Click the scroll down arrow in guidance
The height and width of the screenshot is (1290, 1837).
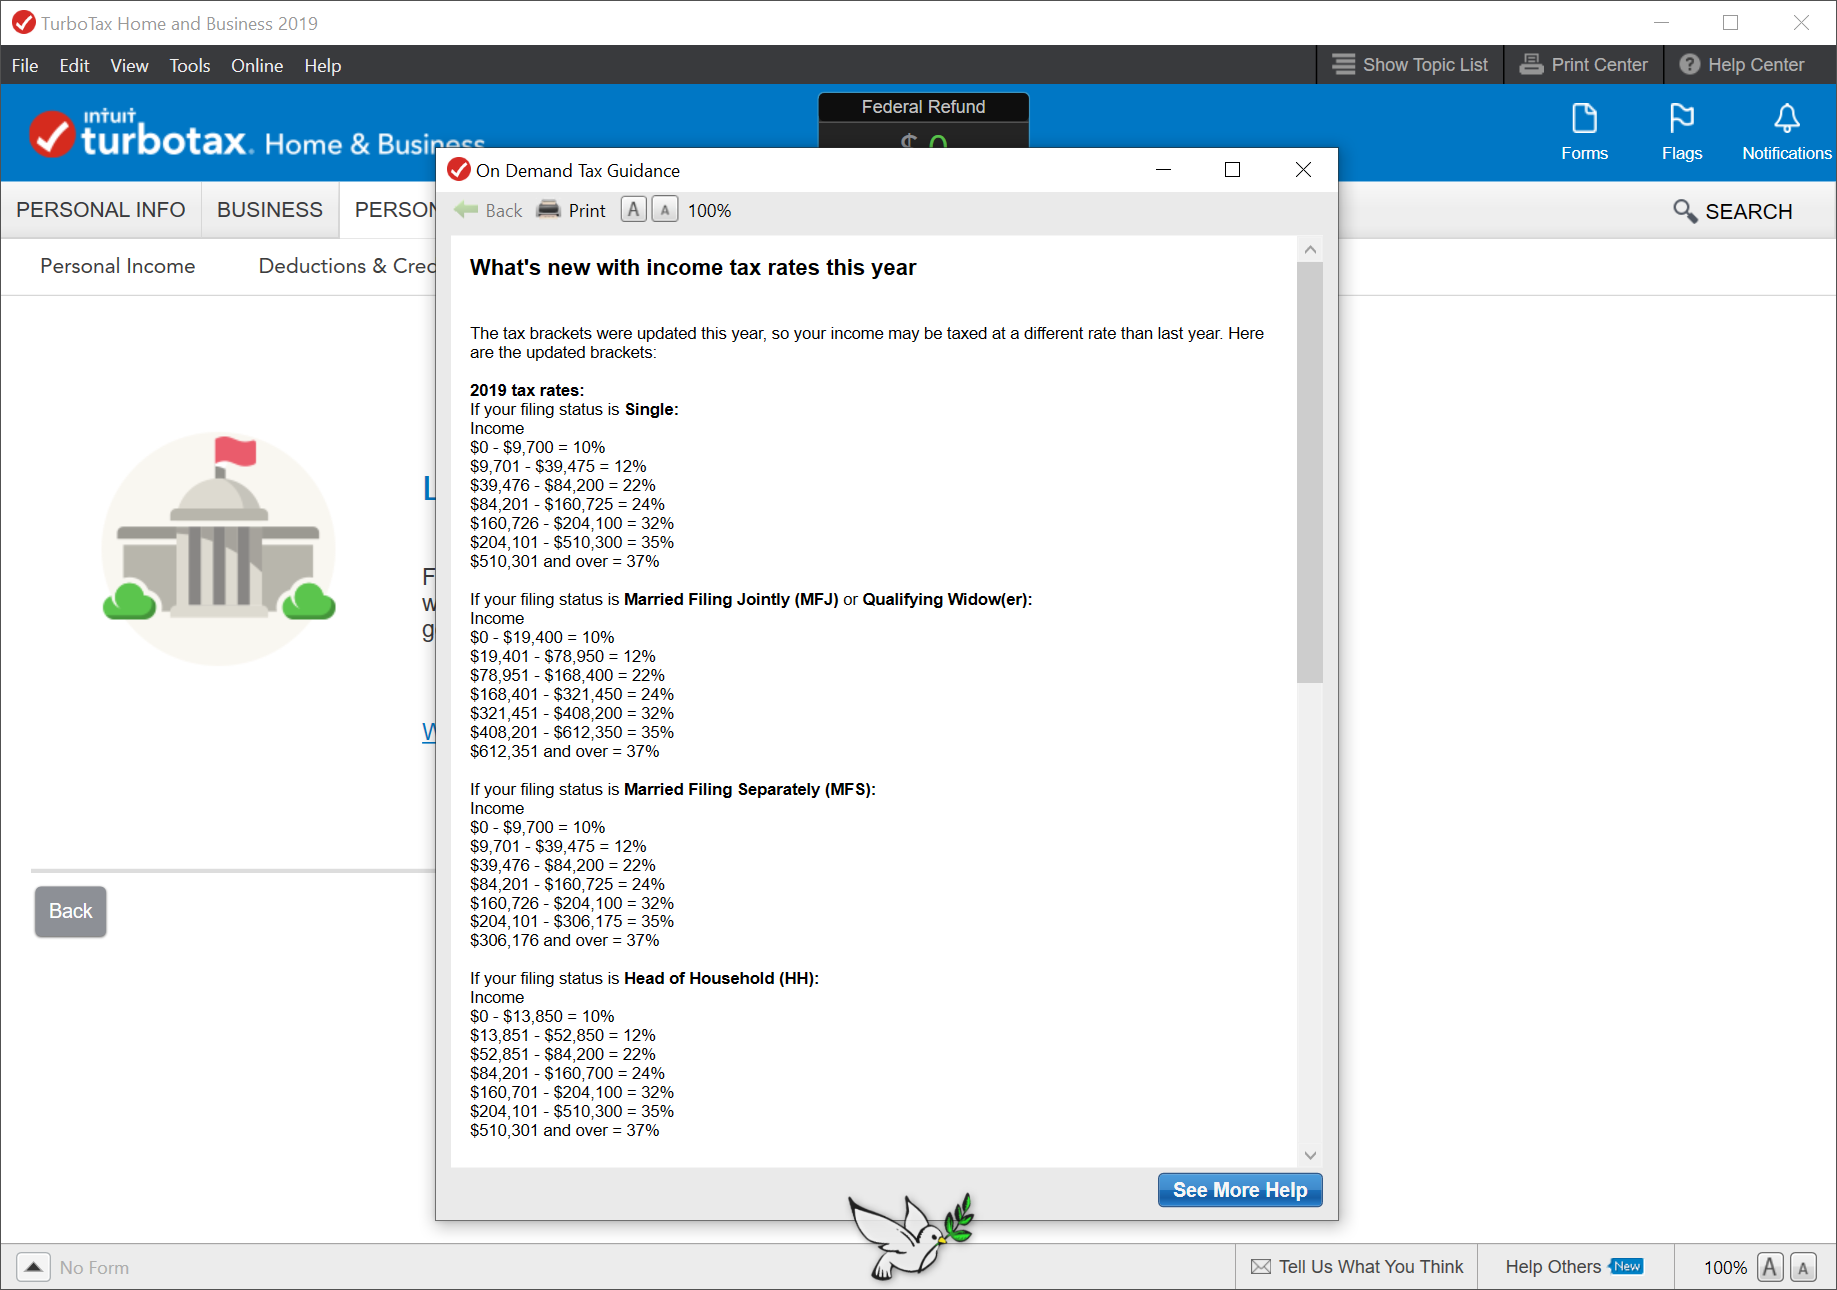[x=1310, y=1155]
